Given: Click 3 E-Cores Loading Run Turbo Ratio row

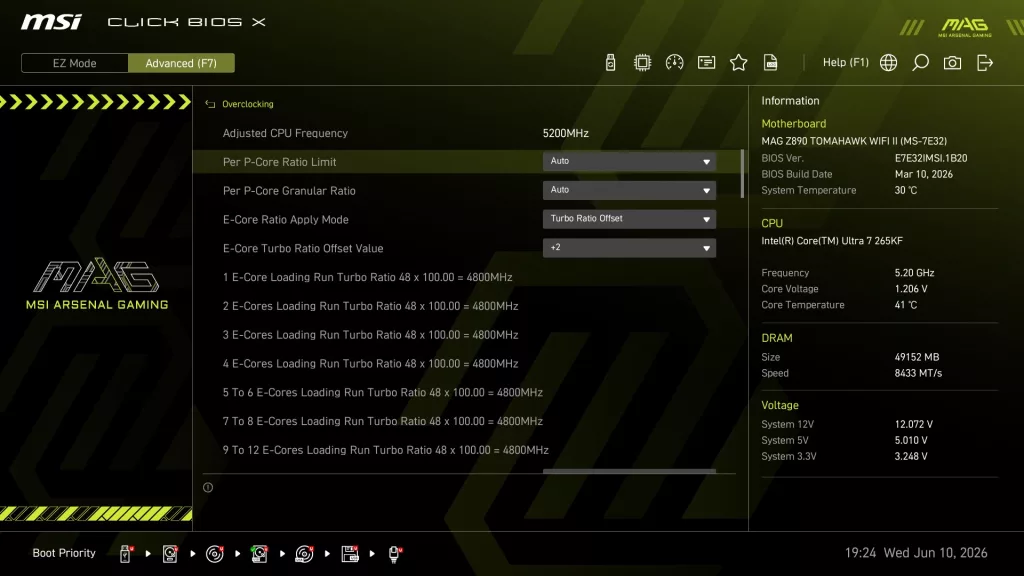Looking at the screenshot, I should pyautogui.click(x=370, y=334).
